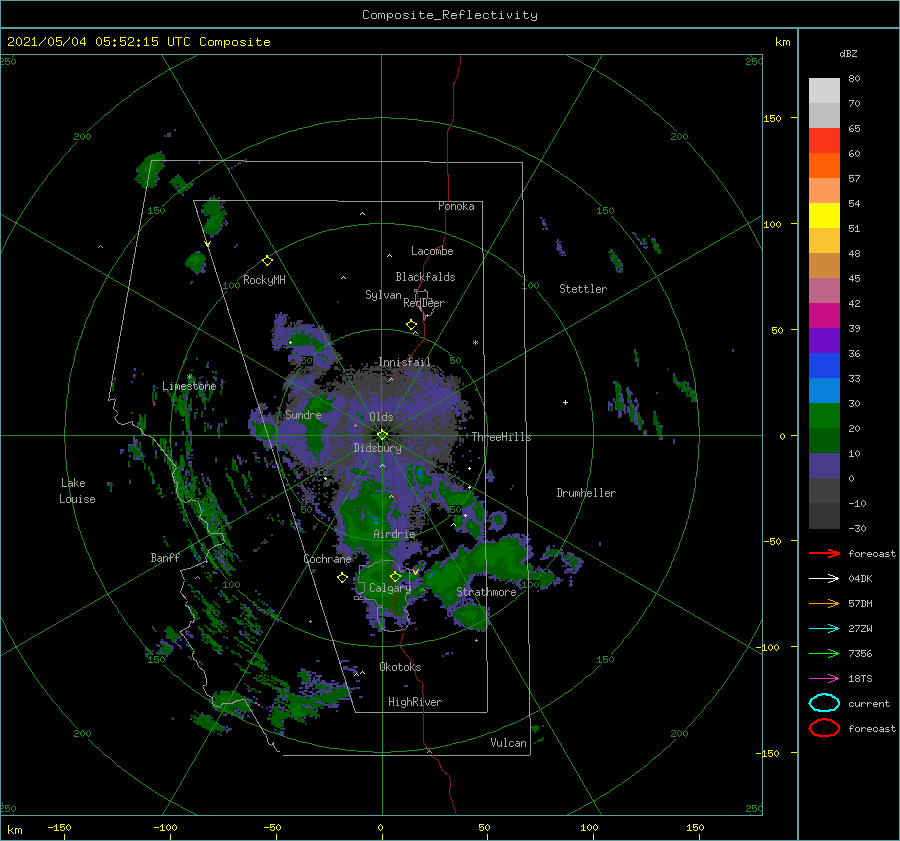The image size is (900, 841).
Task: Click the dBZ legend heading
Action: (x=848, y=53)
